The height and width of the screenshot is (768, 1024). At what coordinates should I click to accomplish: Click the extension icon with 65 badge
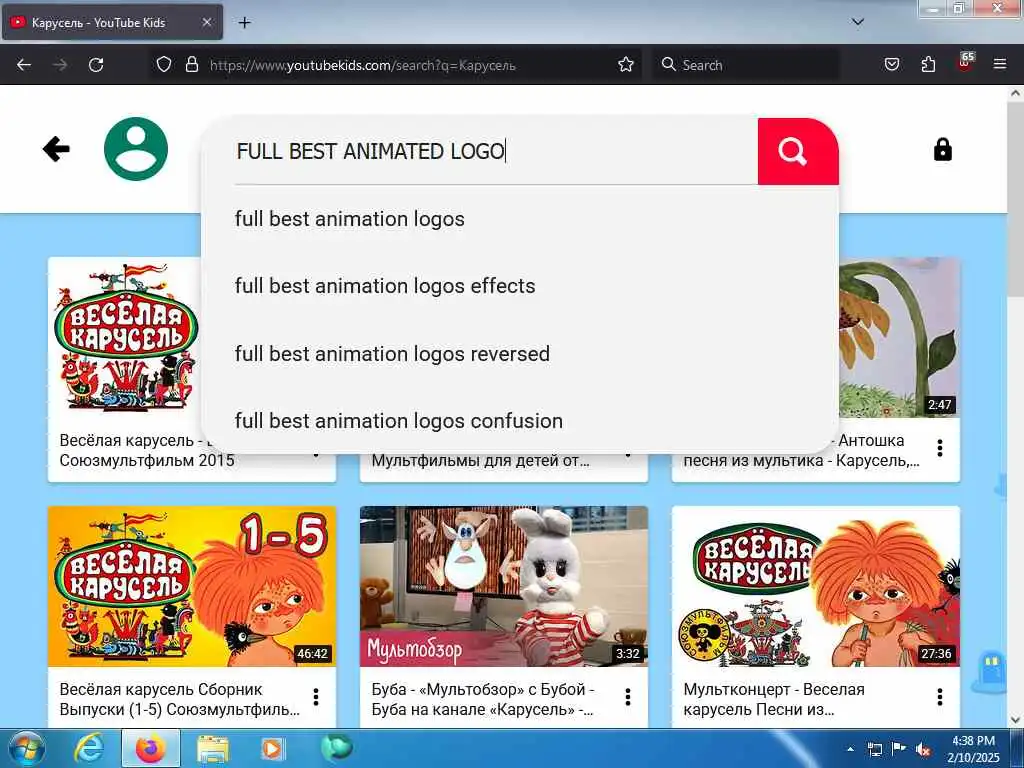tap(965, 63)
